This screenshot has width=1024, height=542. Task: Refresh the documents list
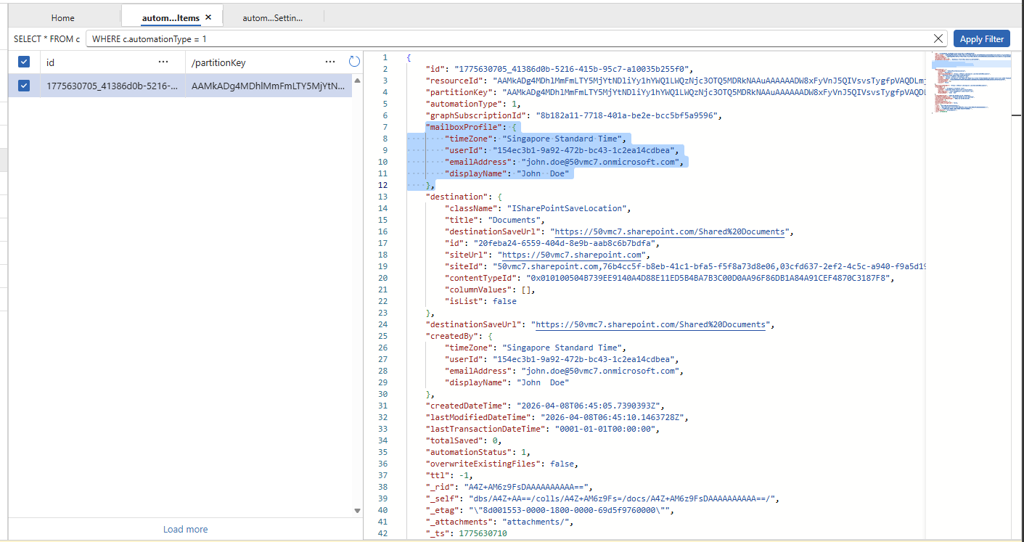pos(354,62)
